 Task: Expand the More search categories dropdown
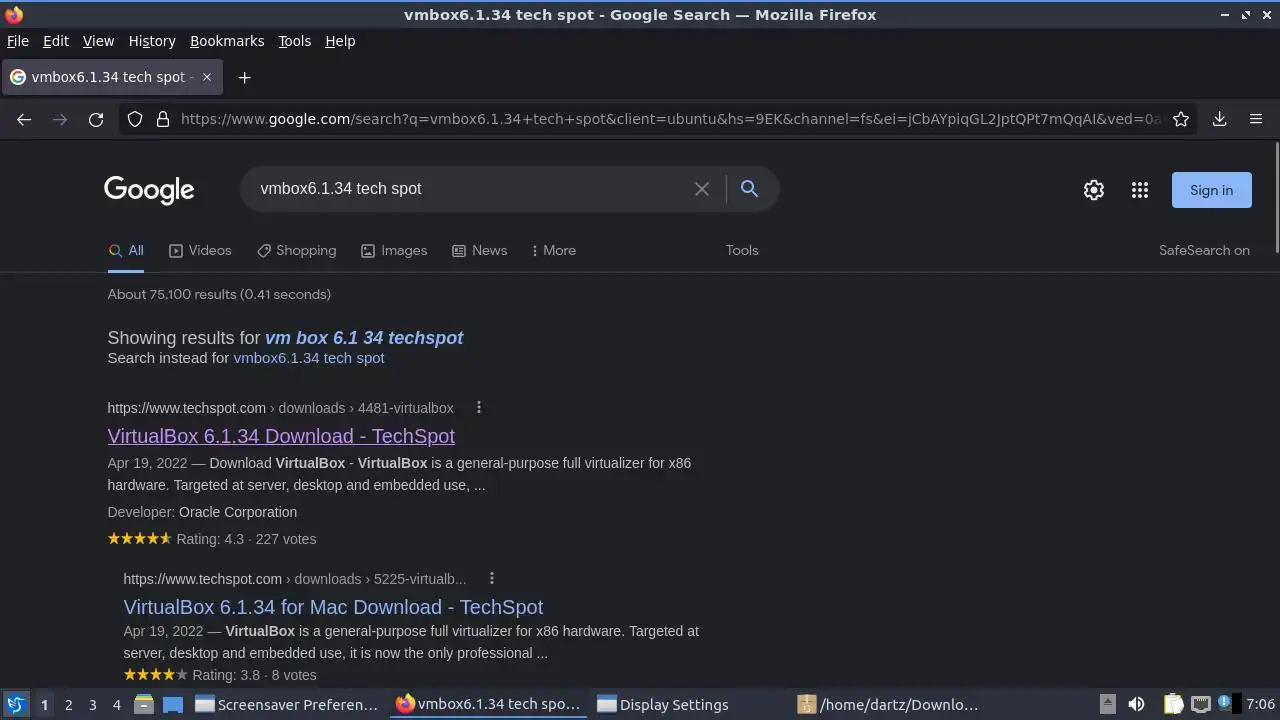(553, 250)
